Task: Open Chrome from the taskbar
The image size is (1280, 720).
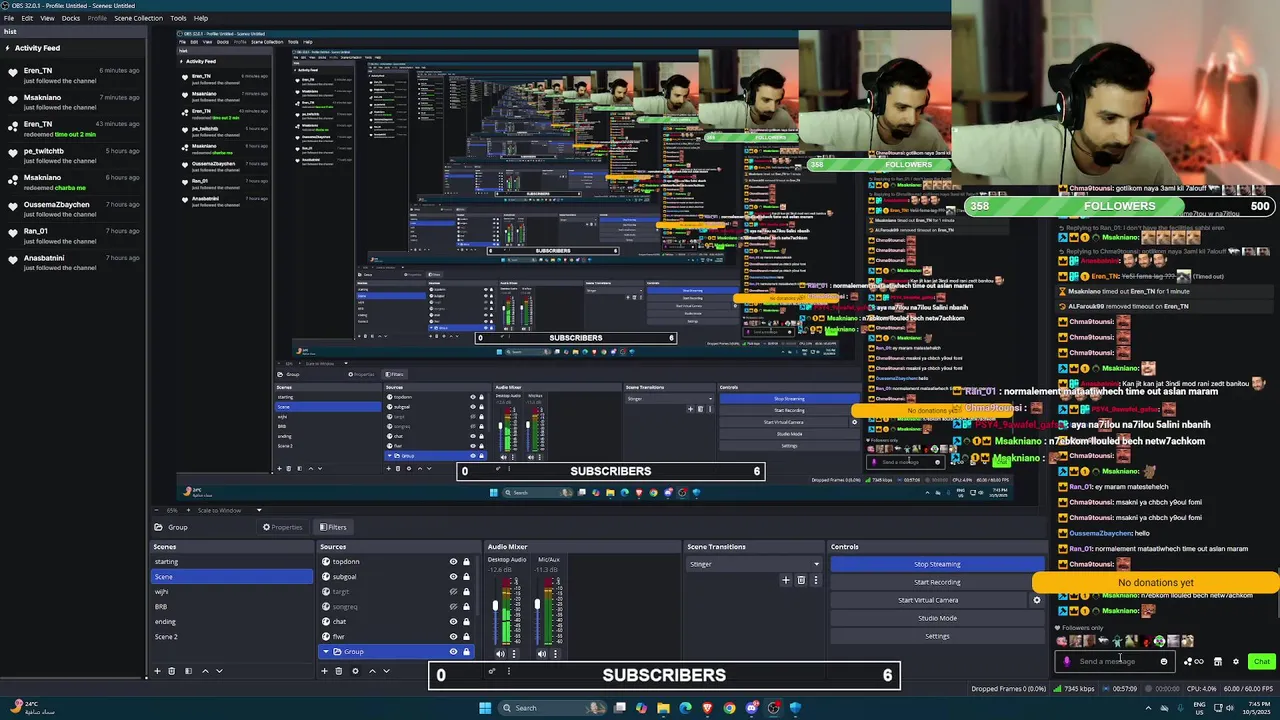Action: (729, 708)
